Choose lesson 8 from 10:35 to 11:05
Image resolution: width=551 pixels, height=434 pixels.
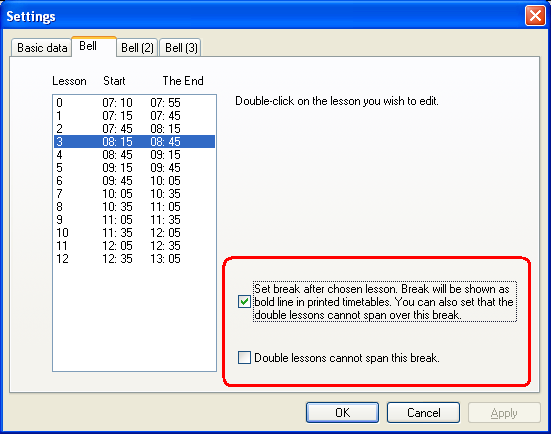coord(134,207)
